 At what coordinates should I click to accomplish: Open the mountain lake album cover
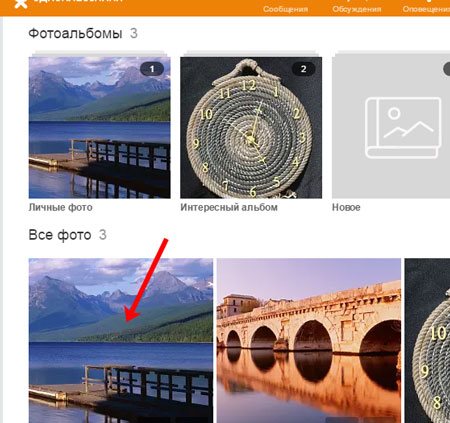coord(100,128)
